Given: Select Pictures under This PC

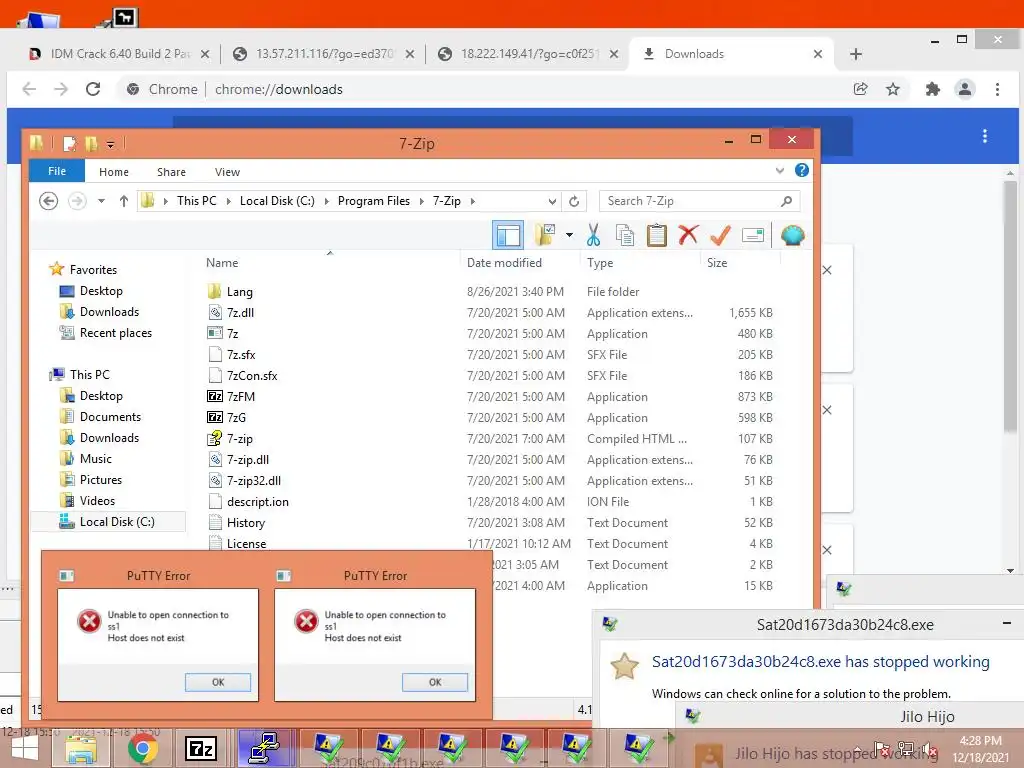Looking at the screenshot, I should (x=101, y=479).
